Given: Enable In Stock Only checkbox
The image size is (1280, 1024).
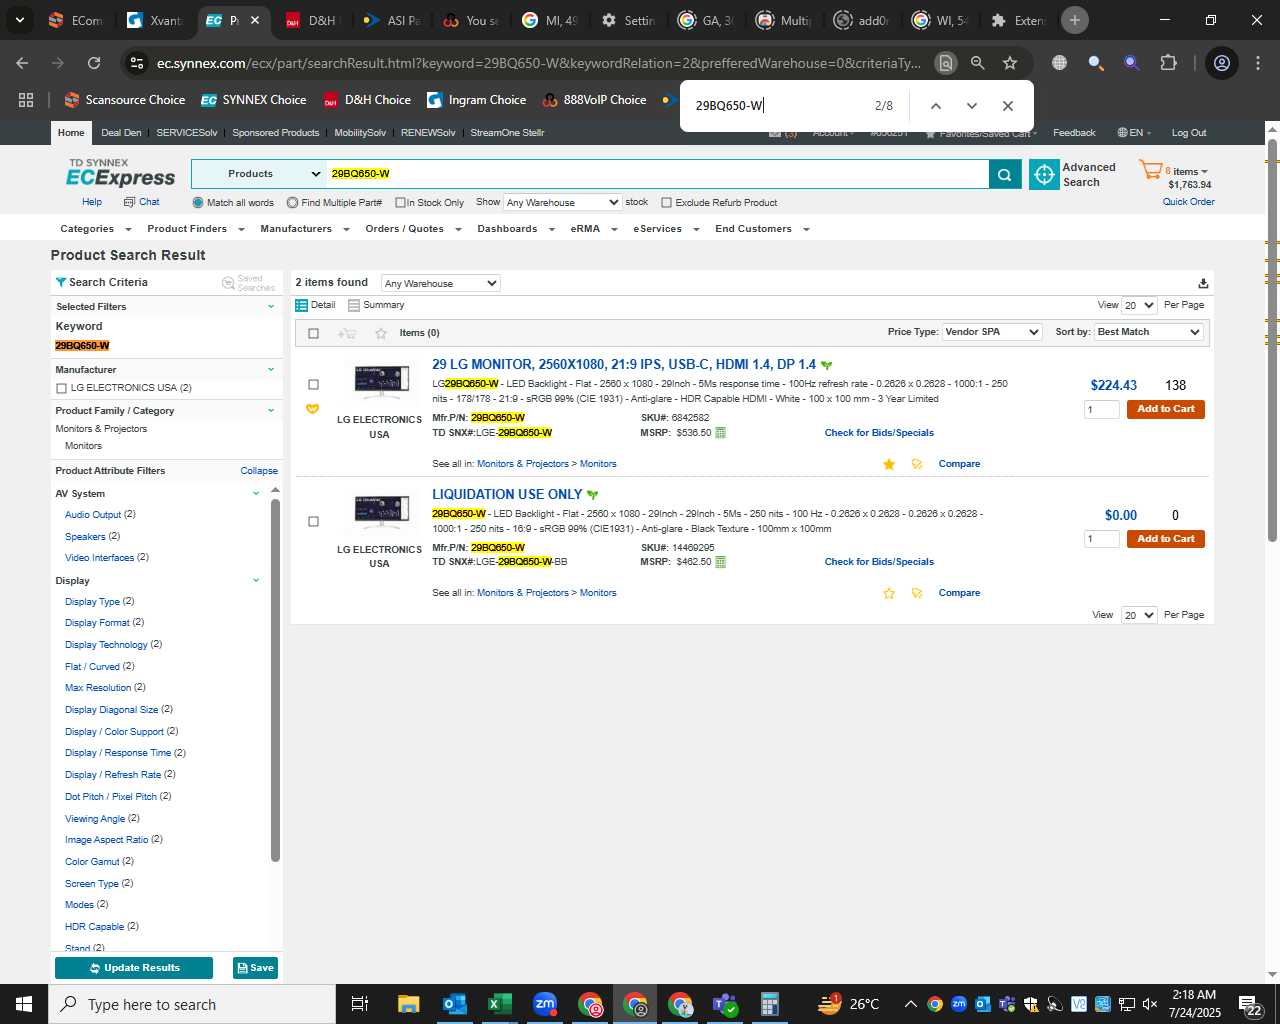Looking at the screenshot, I should pos(400,203).
